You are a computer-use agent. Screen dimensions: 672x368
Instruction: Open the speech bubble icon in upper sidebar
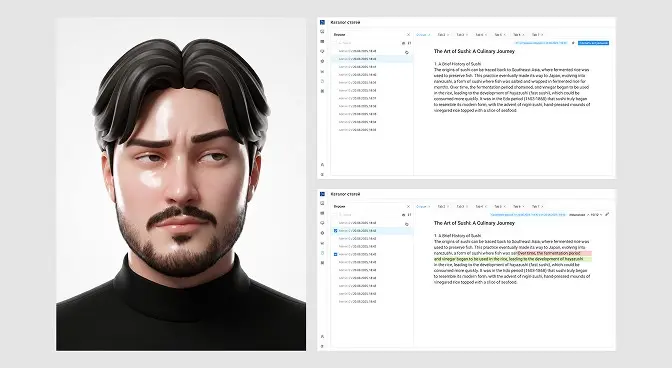pyautogui.click(x=322, y=51)
